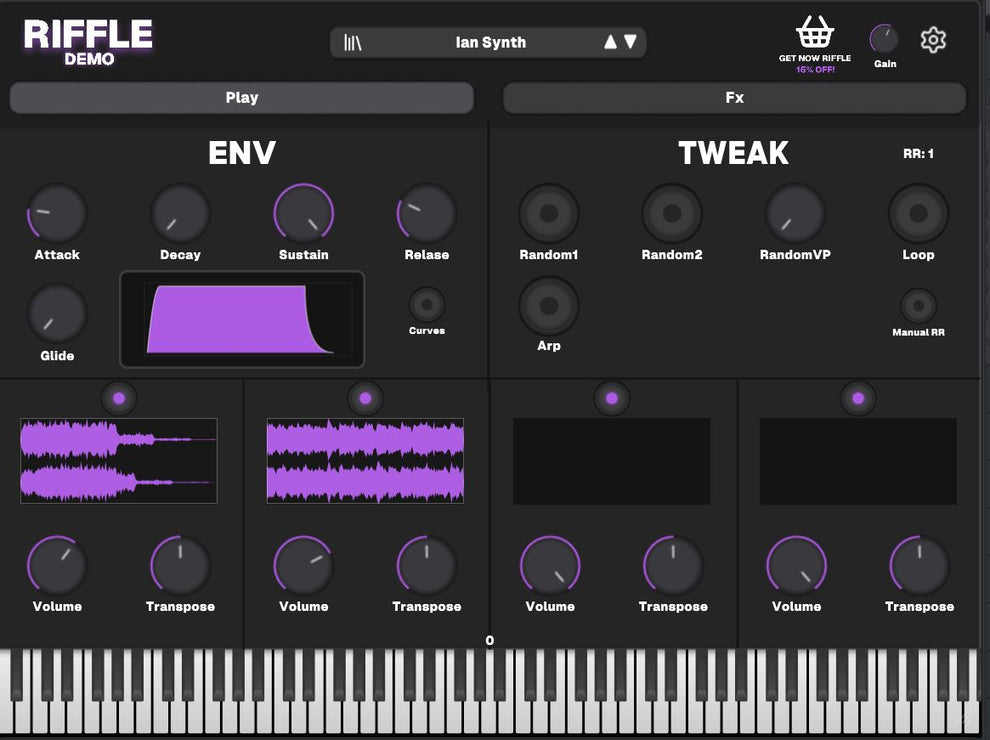Image resolution: width=990 pixels, height=740 pixels.
Task: Toggle the first sample slot on
Action: (x=119, y=398)
